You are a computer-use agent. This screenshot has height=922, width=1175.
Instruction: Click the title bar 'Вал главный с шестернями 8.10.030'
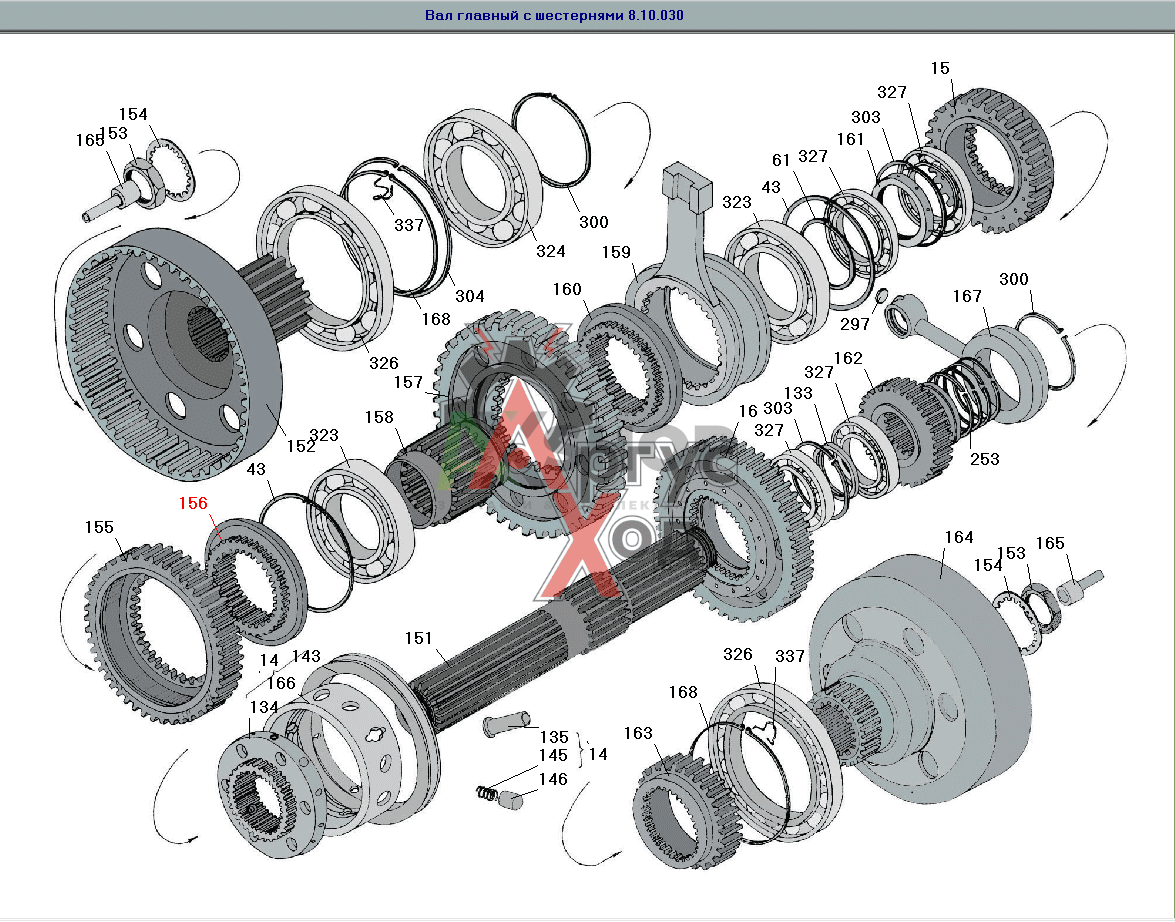554,16
